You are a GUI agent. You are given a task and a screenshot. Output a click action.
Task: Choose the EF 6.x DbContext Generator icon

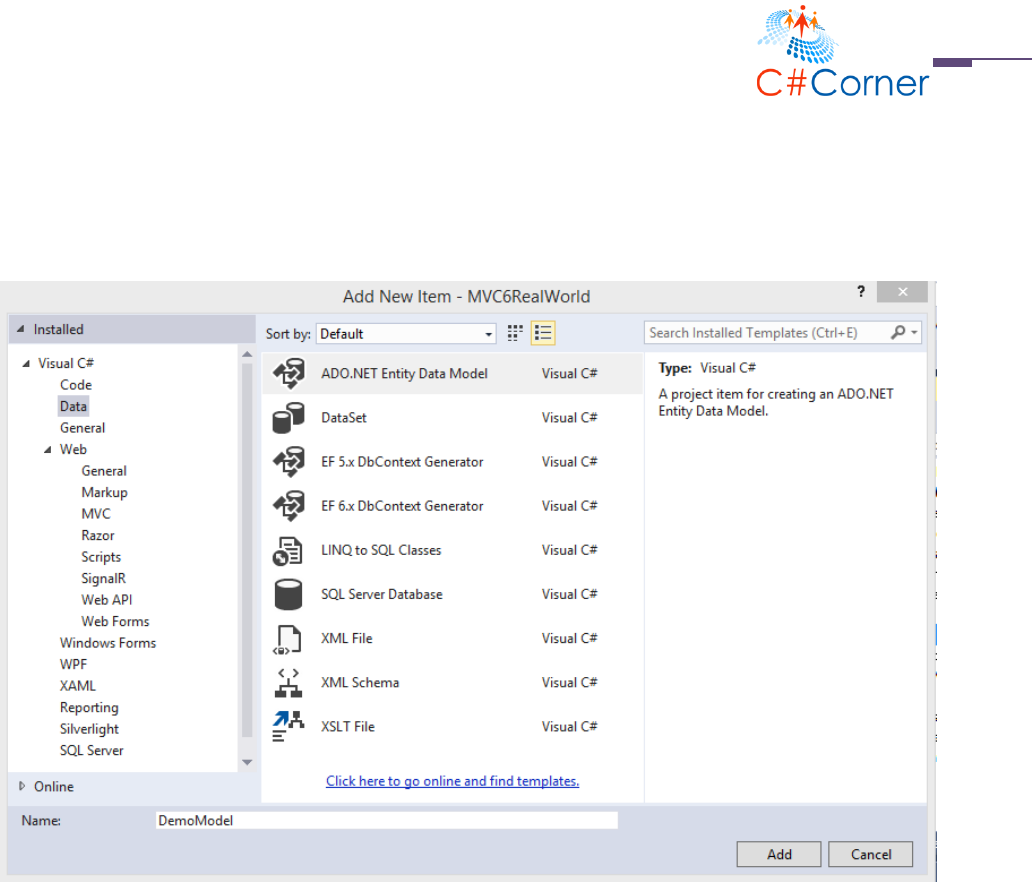(289, 506)
